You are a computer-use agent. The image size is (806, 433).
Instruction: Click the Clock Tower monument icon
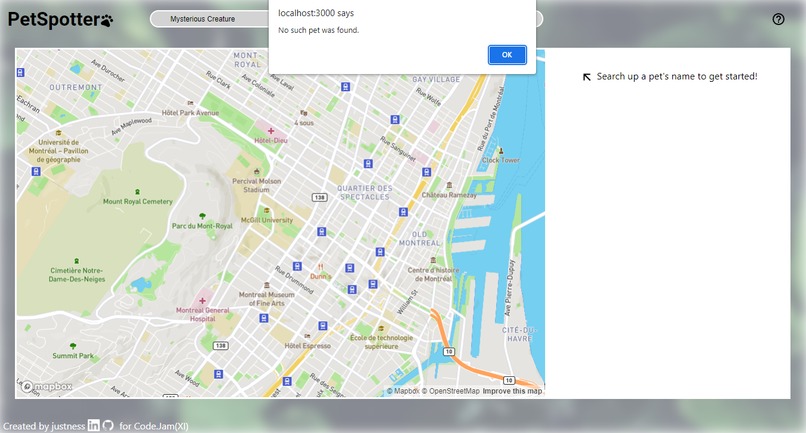[x=501, y=151]
